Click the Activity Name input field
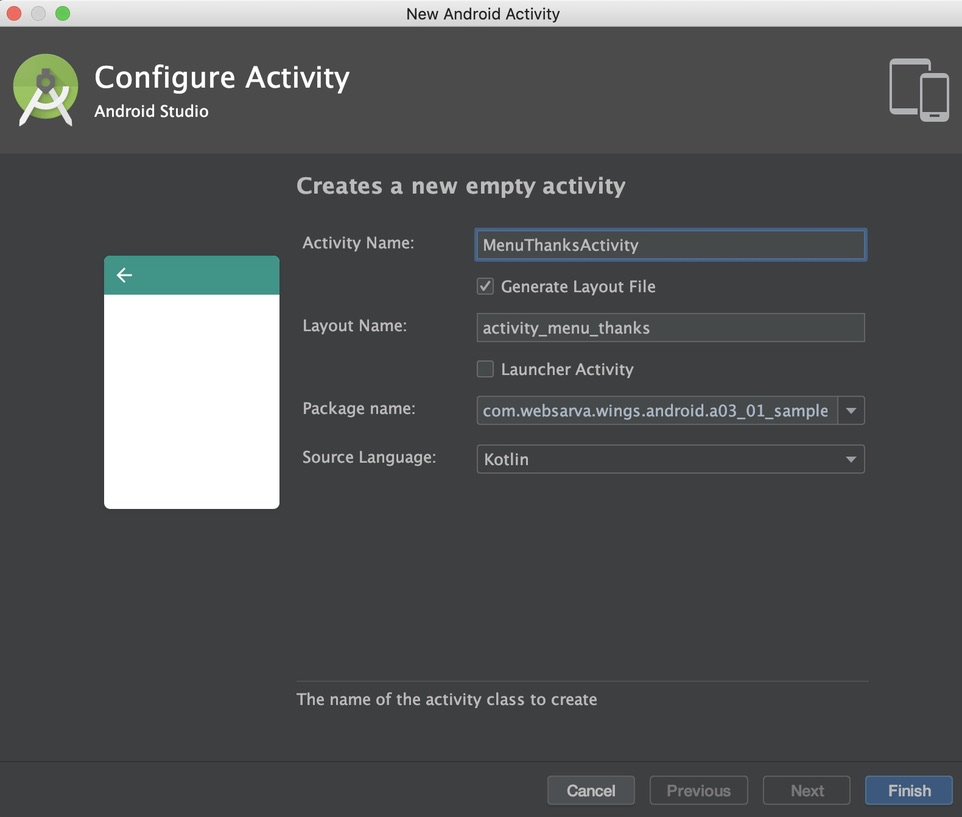The height and width of the screenshot is (817, 962). [671, 245]
